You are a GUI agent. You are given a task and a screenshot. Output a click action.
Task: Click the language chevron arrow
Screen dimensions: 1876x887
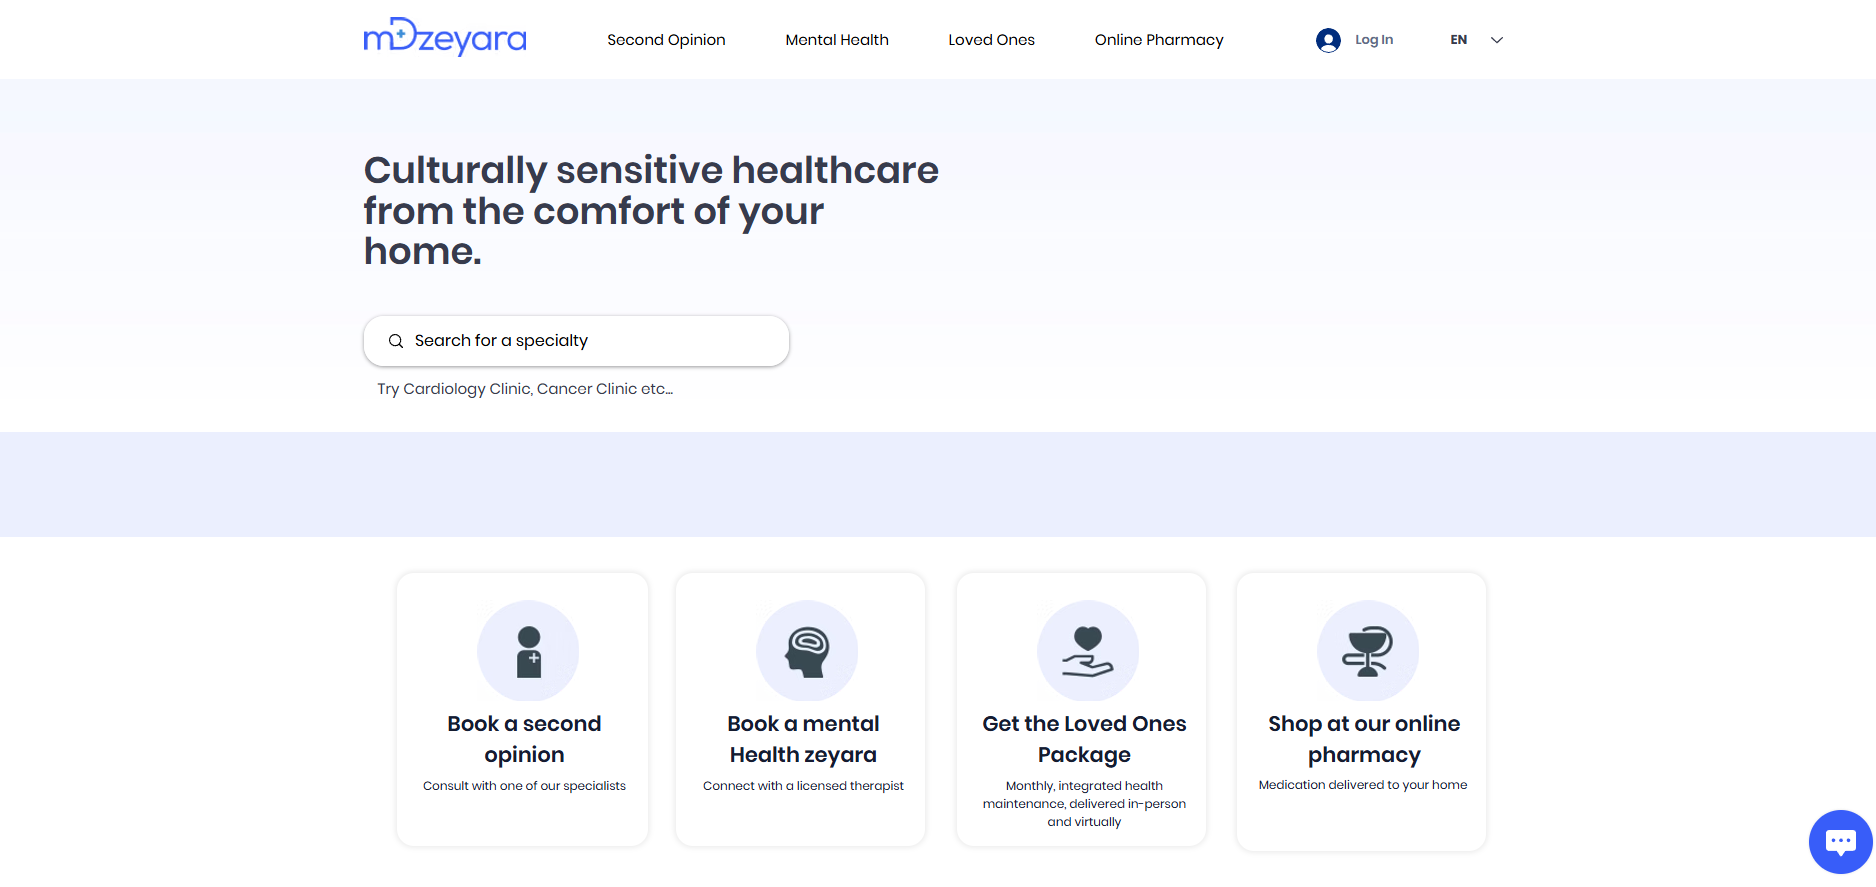pyautogui.click(x=1497, y=40)
